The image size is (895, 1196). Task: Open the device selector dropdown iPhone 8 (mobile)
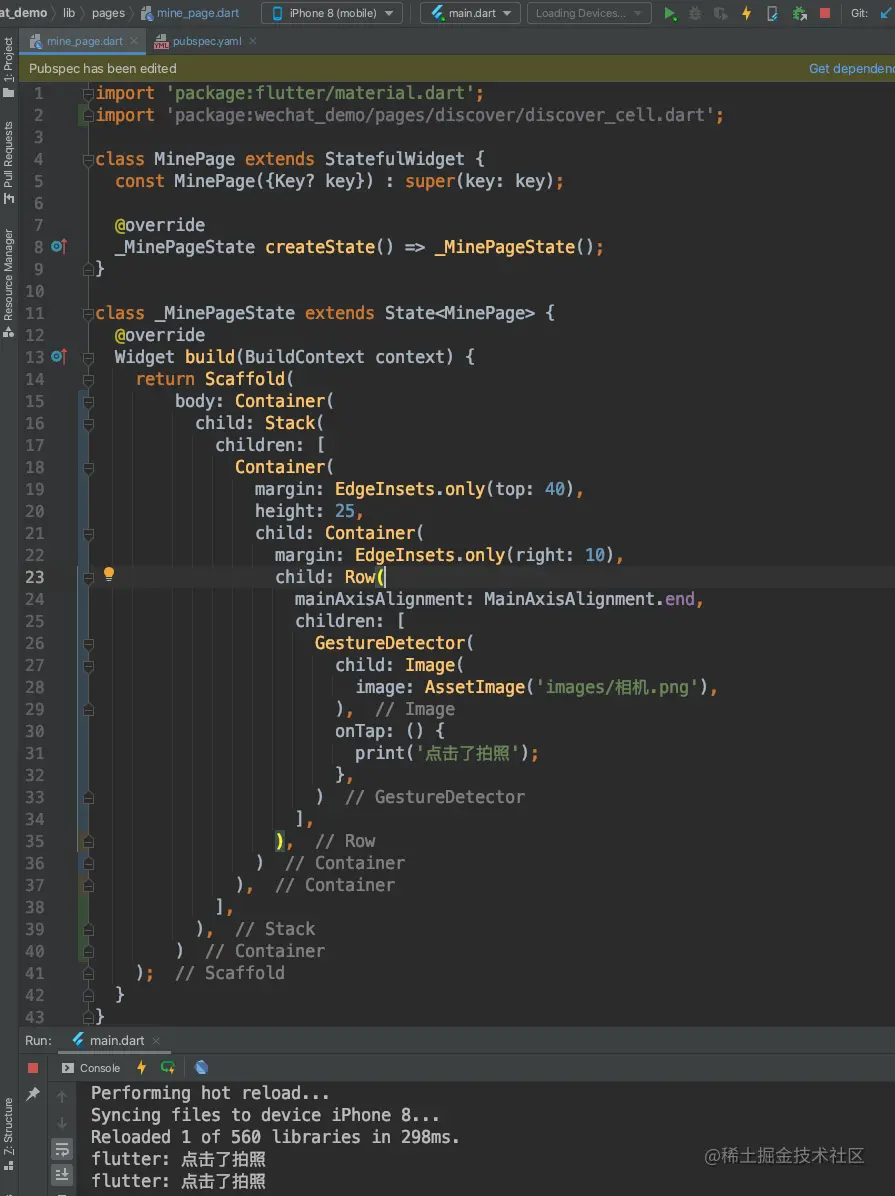(332, 13)
